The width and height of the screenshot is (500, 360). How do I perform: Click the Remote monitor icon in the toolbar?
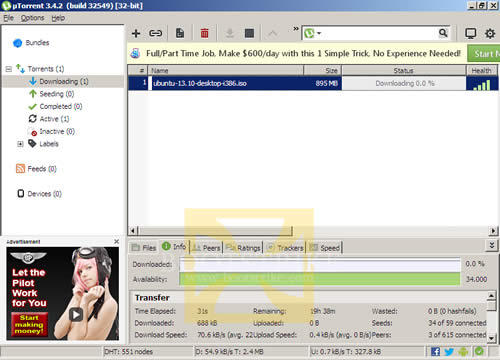coord(471,33)
